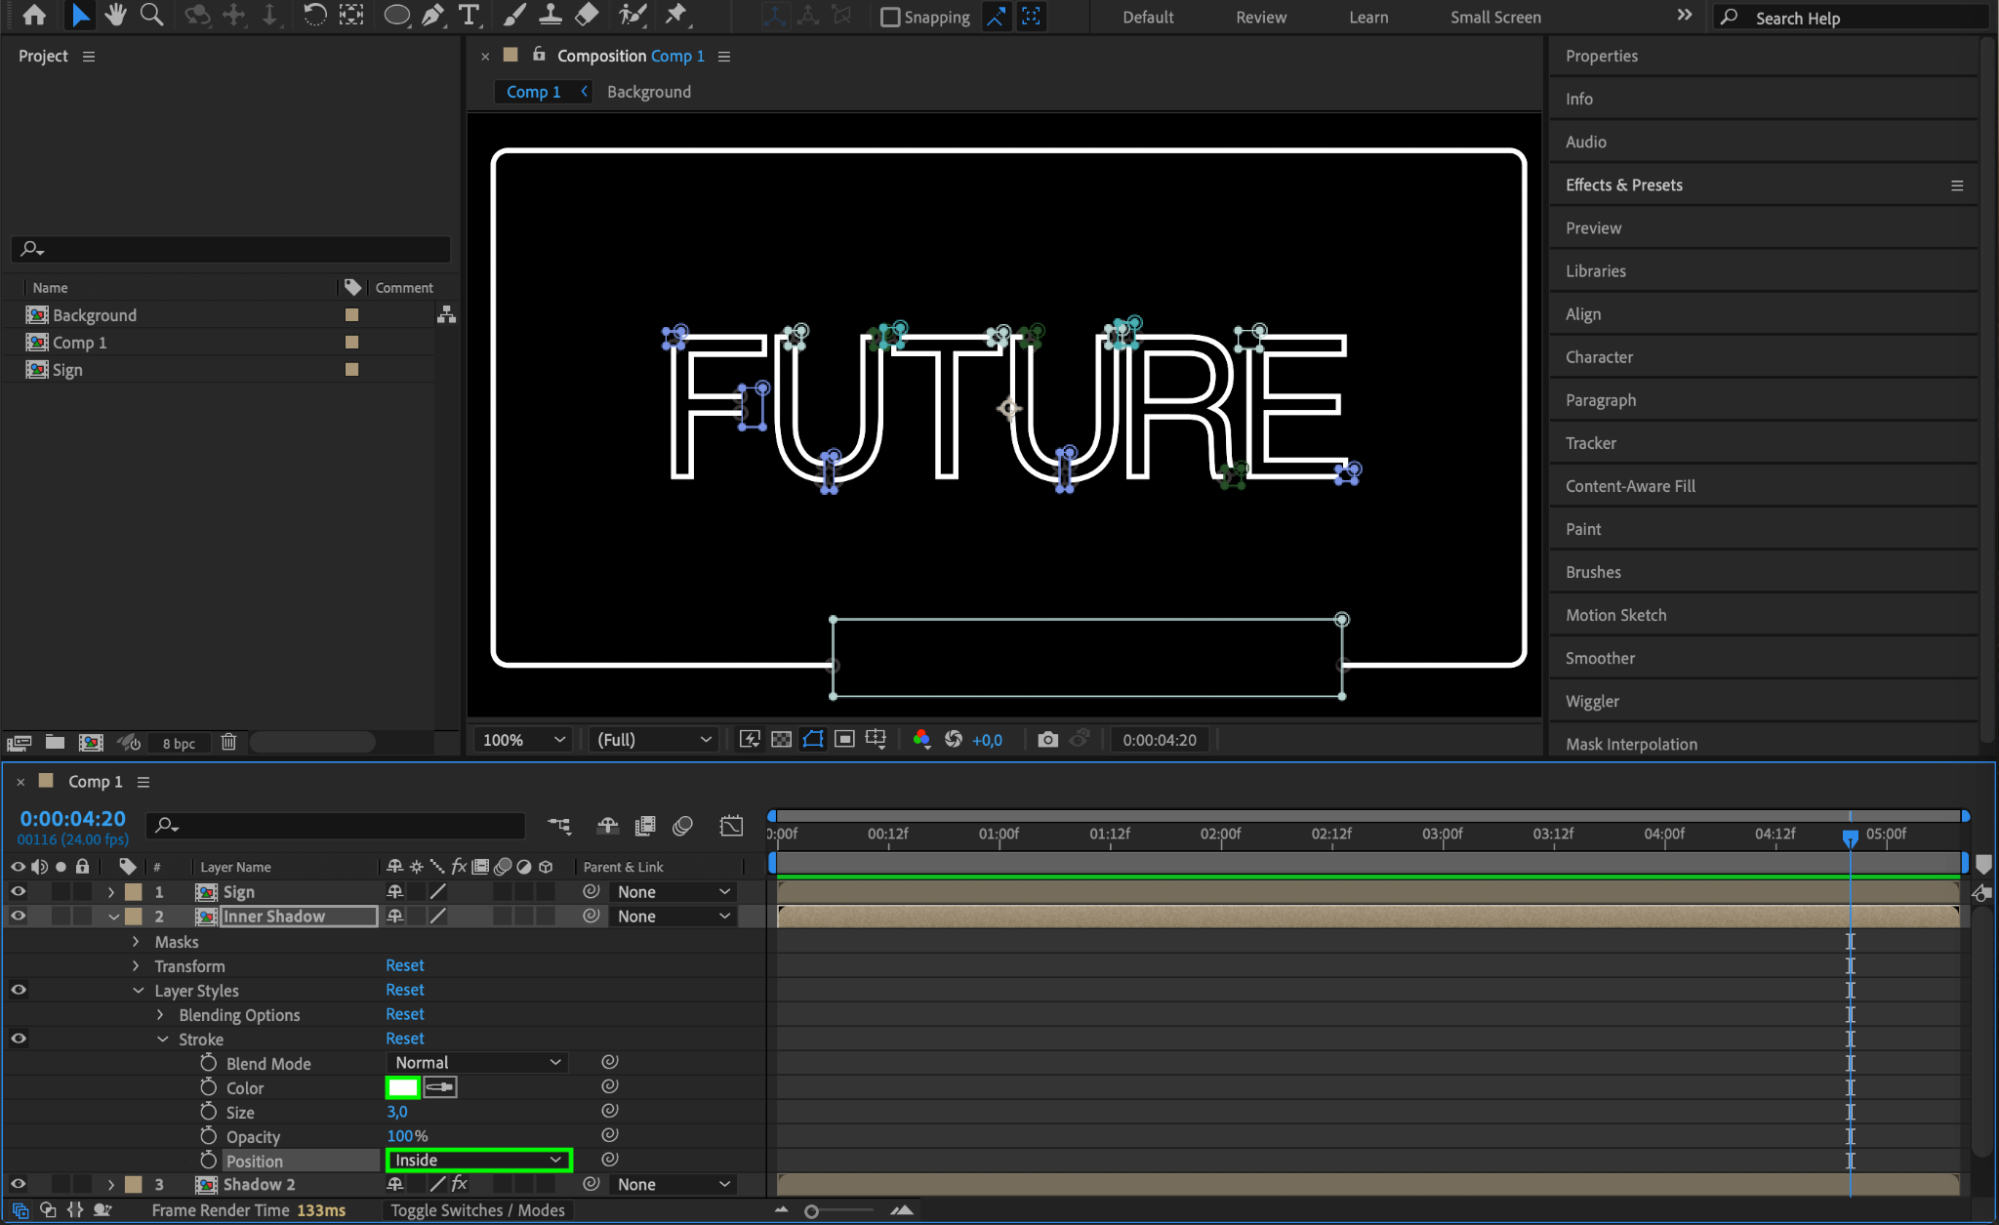Viewport: 1999px width, 1225px height.
Task: Switch to Small Screen workspace
Action: tap(1495, 17)
